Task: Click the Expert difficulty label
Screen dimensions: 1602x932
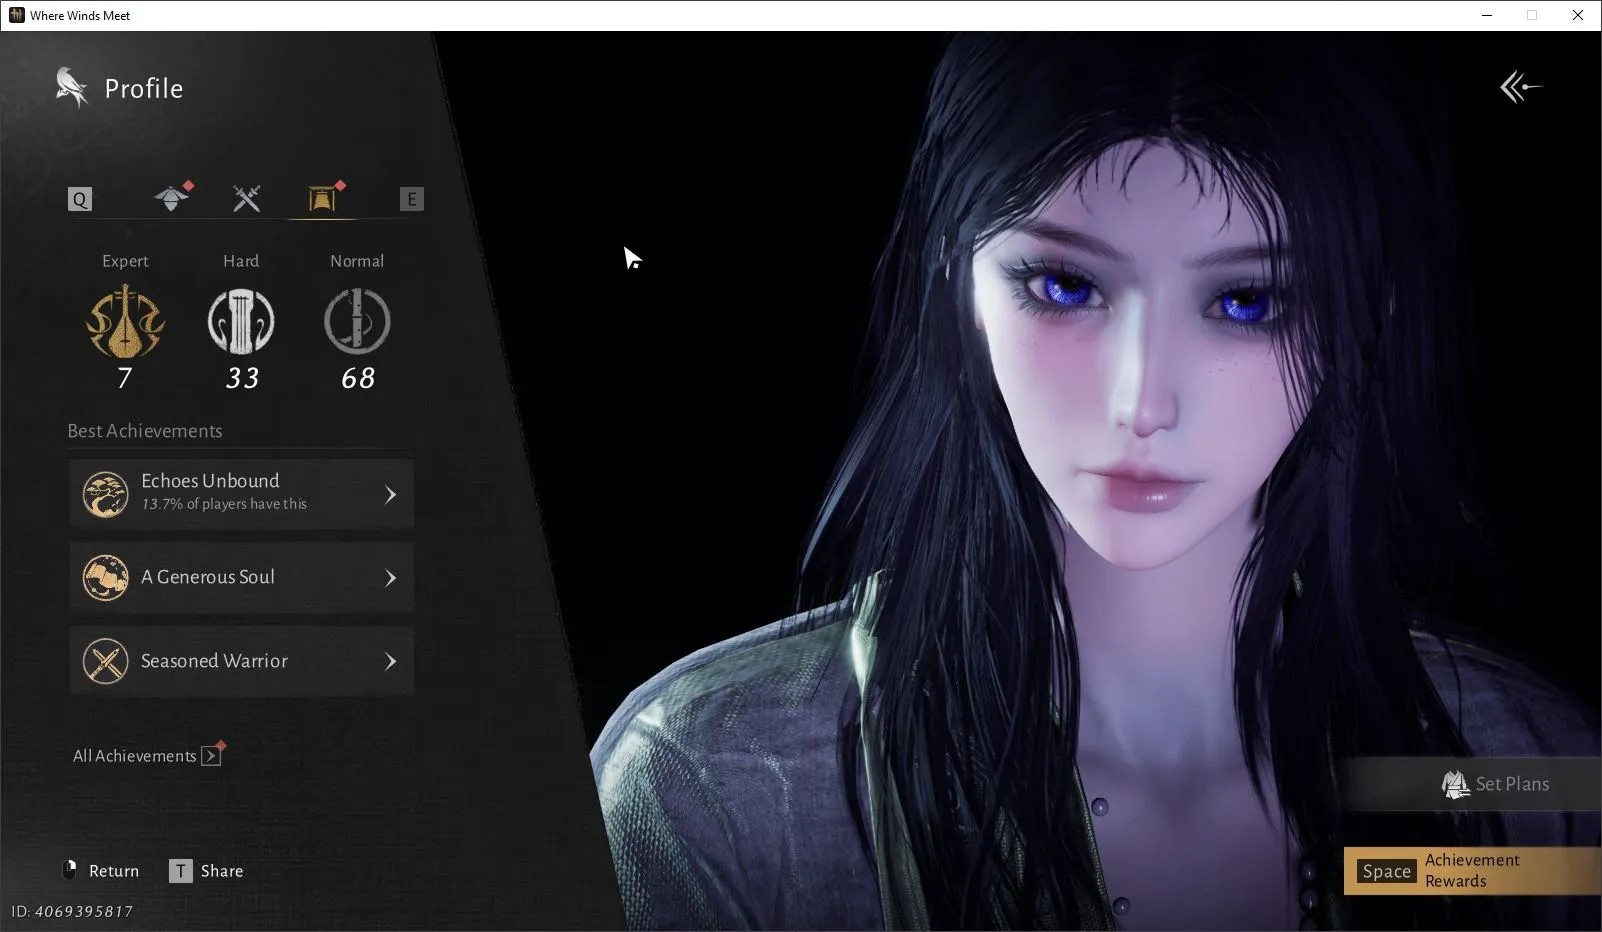Action: pyautogui.click(x=125, y=261)
